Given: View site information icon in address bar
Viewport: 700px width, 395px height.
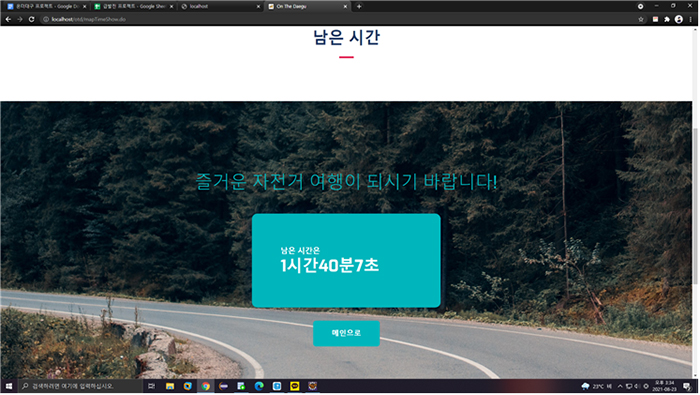Looking at the screenshot, I should point(46,19).
